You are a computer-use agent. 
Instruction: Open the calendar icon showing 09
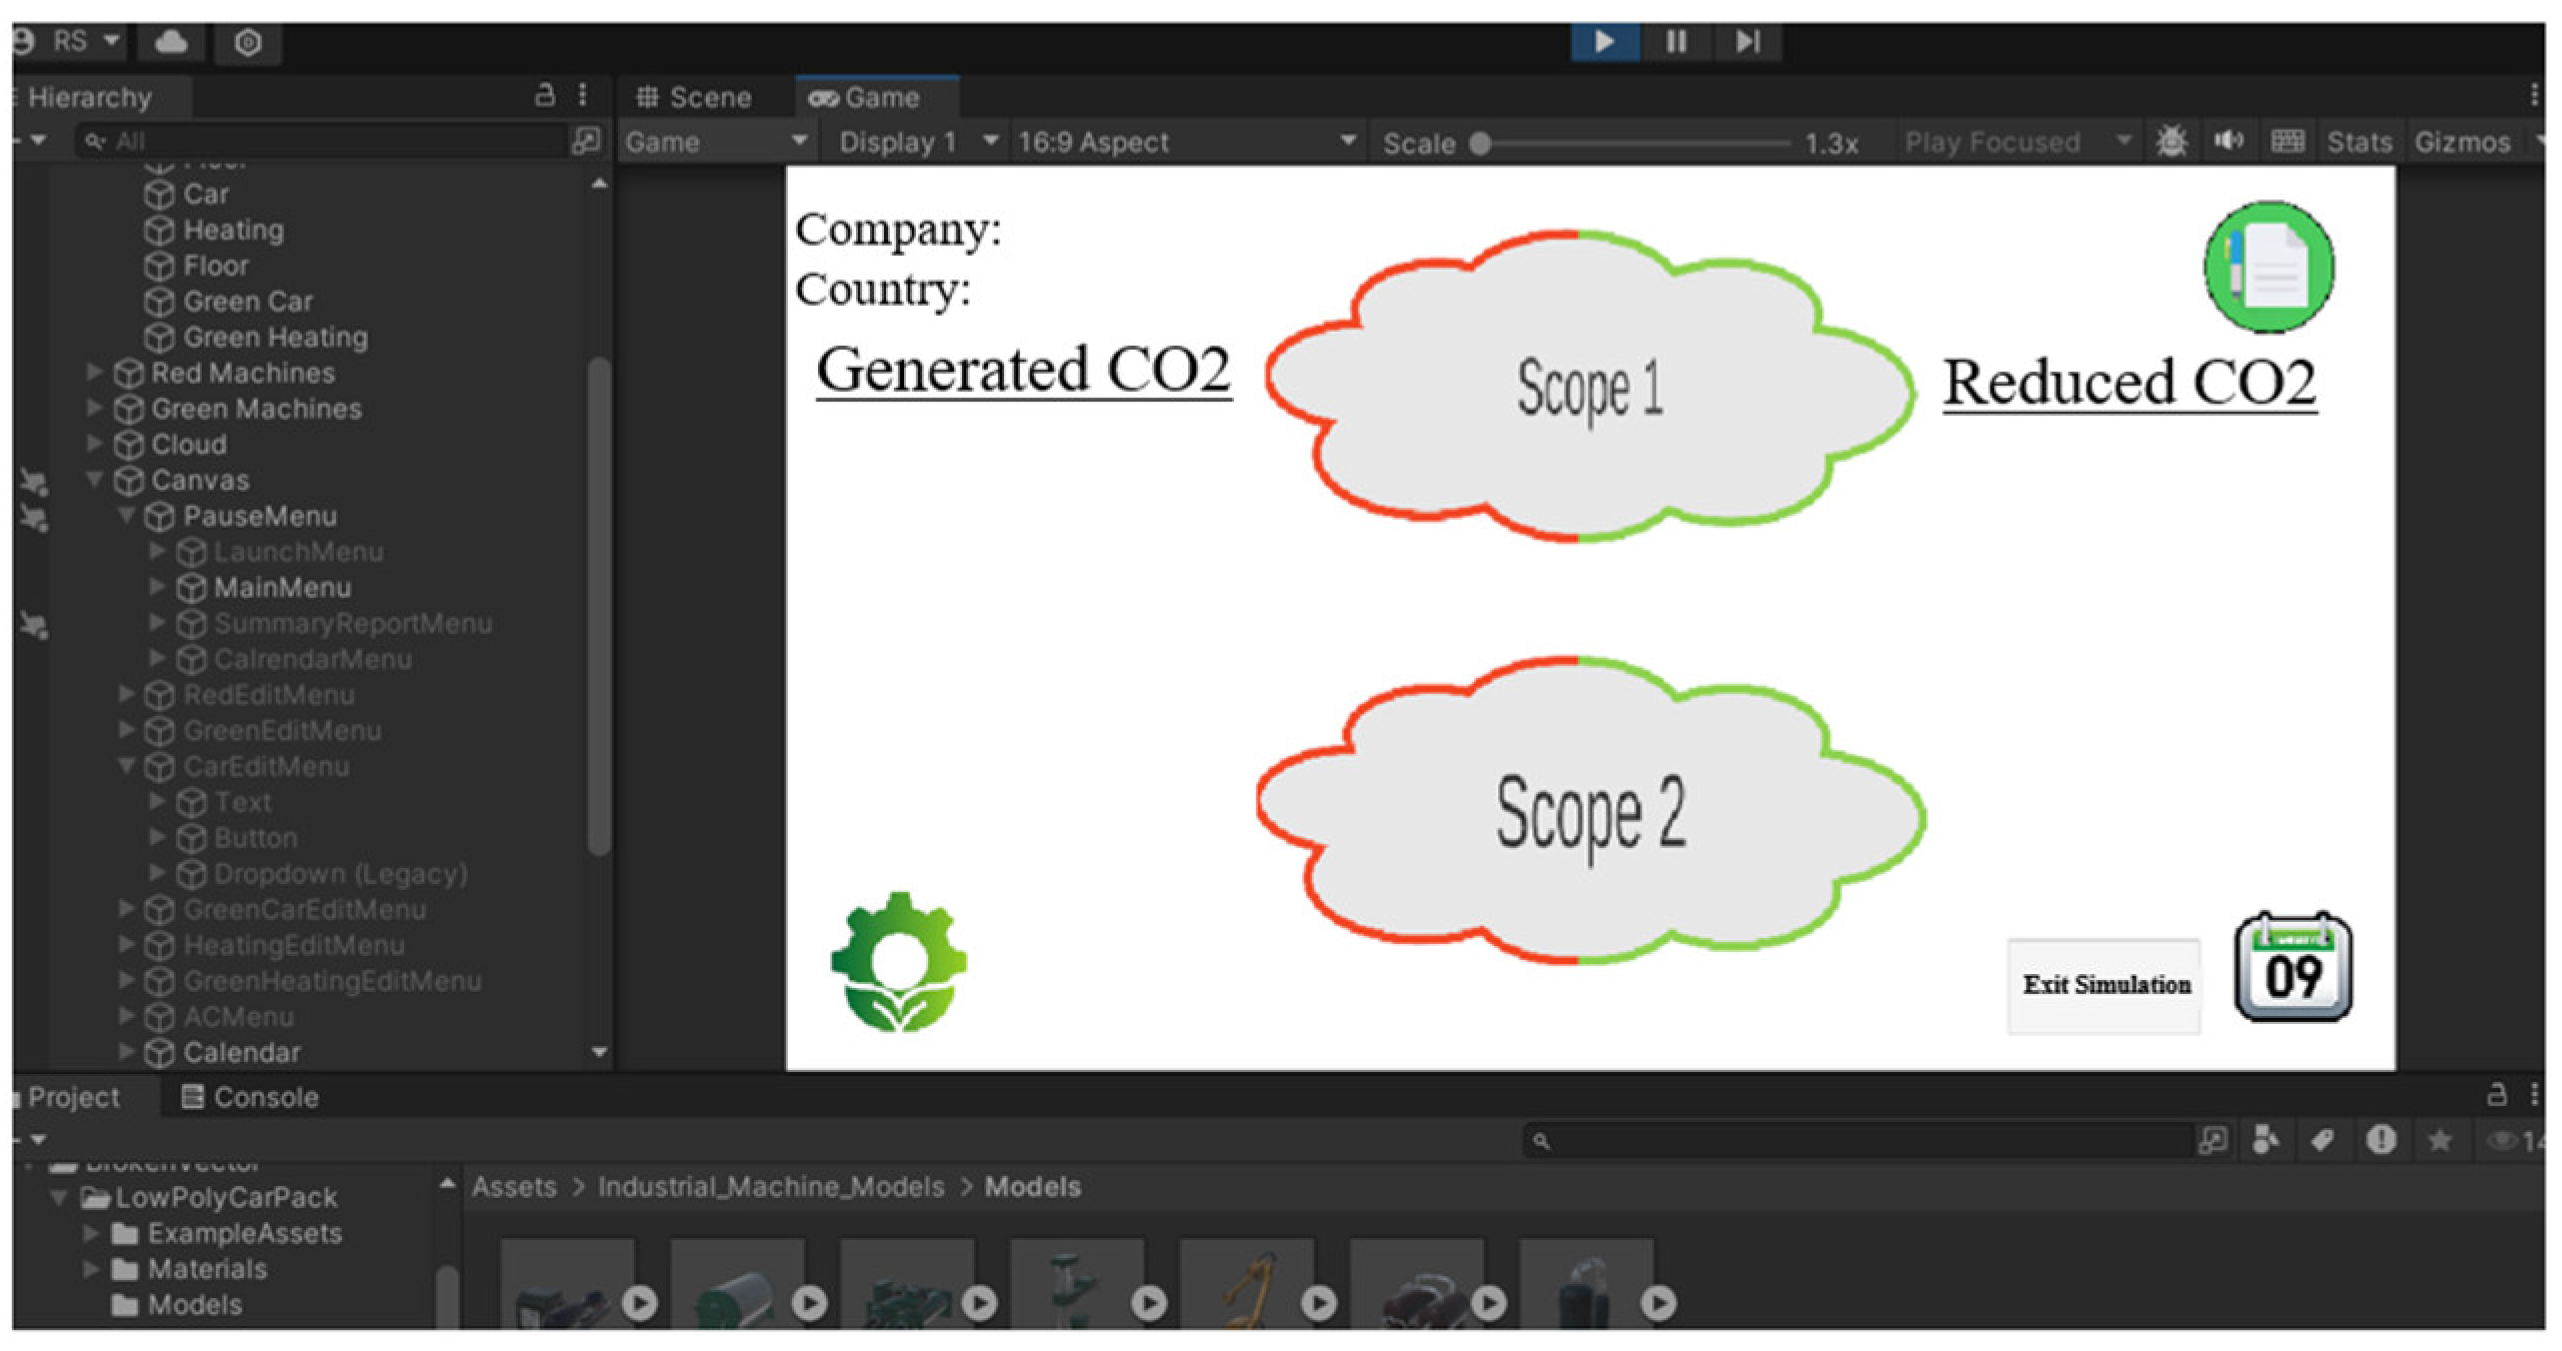click(2292, 967)
